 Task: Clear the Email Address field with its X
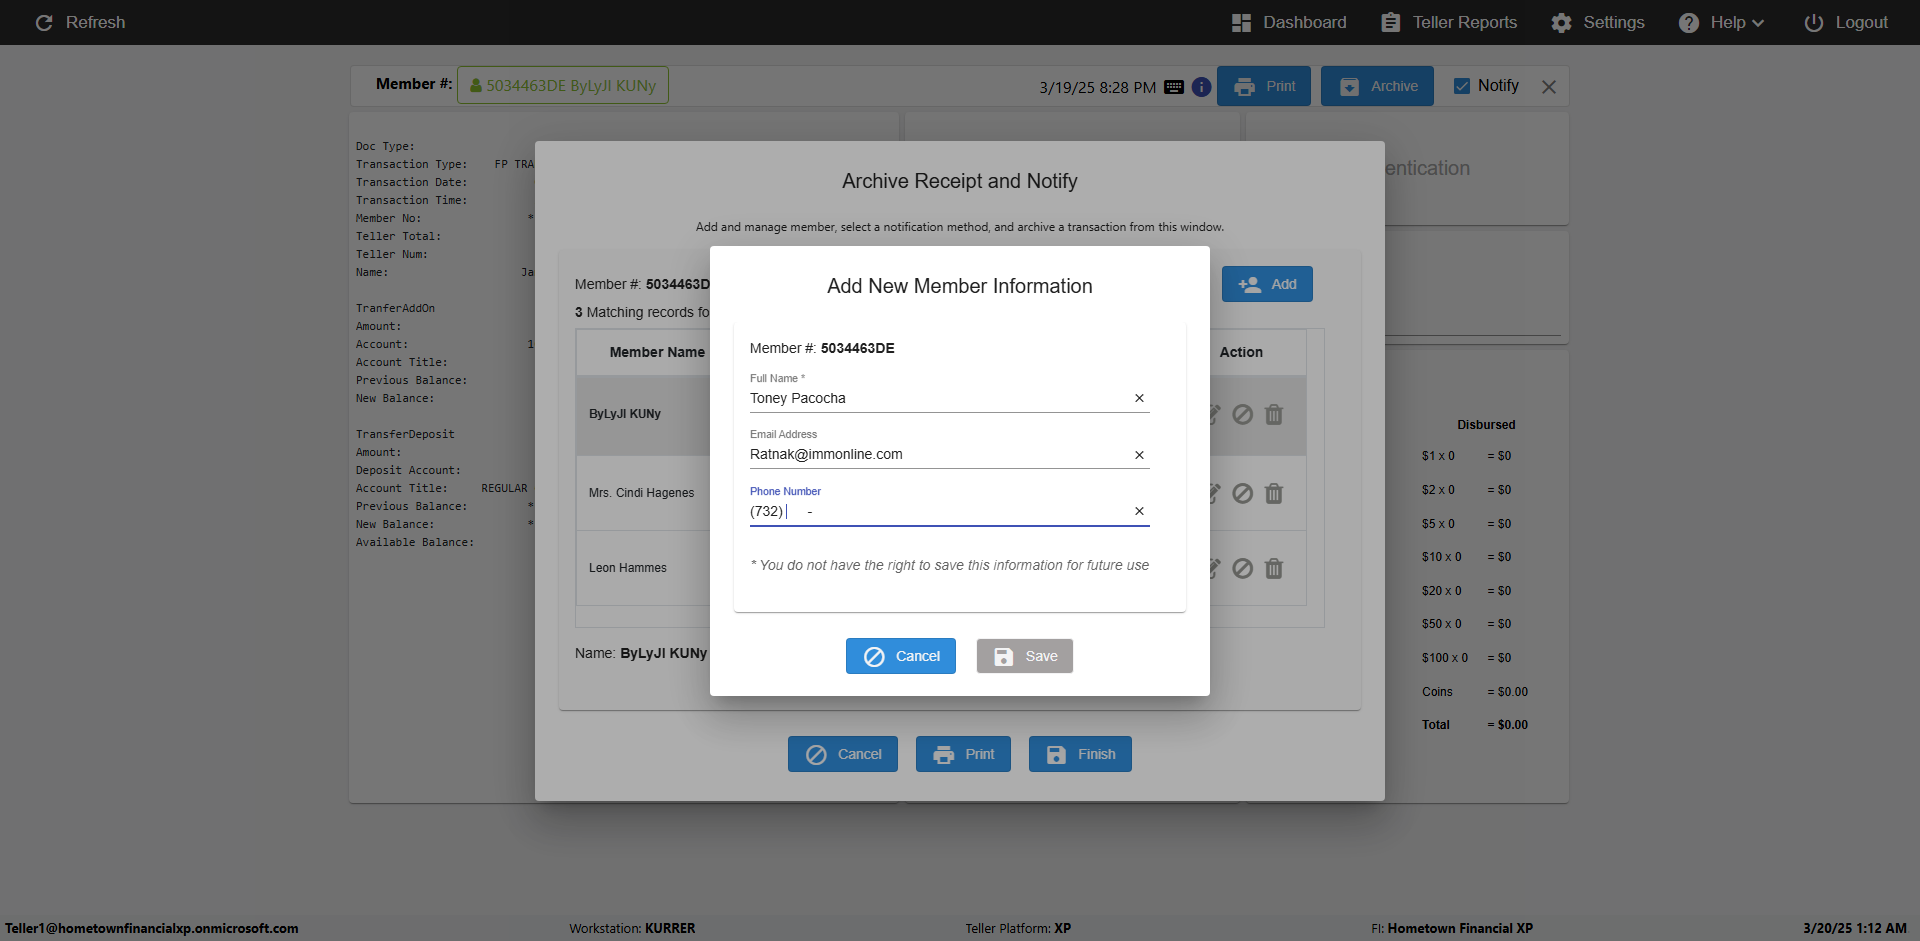click(1139, 455)
